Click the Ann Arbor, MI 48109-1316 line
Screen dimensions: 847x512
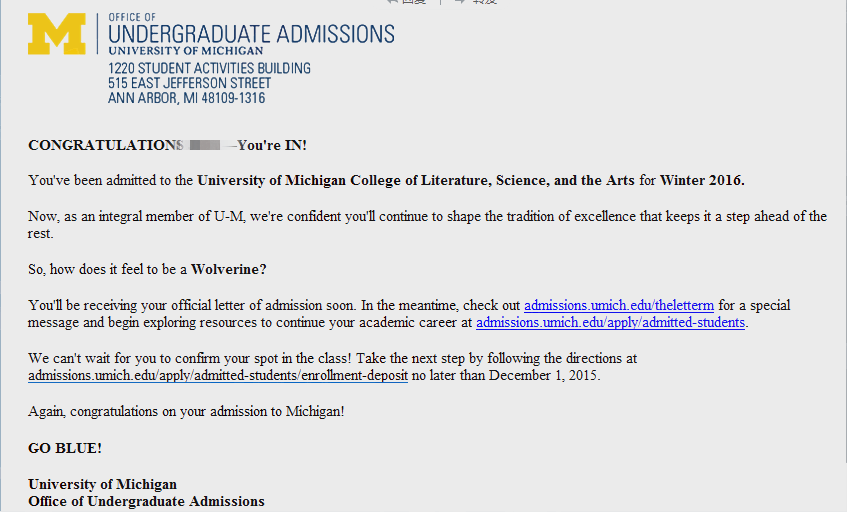click(x=186, y=98)
